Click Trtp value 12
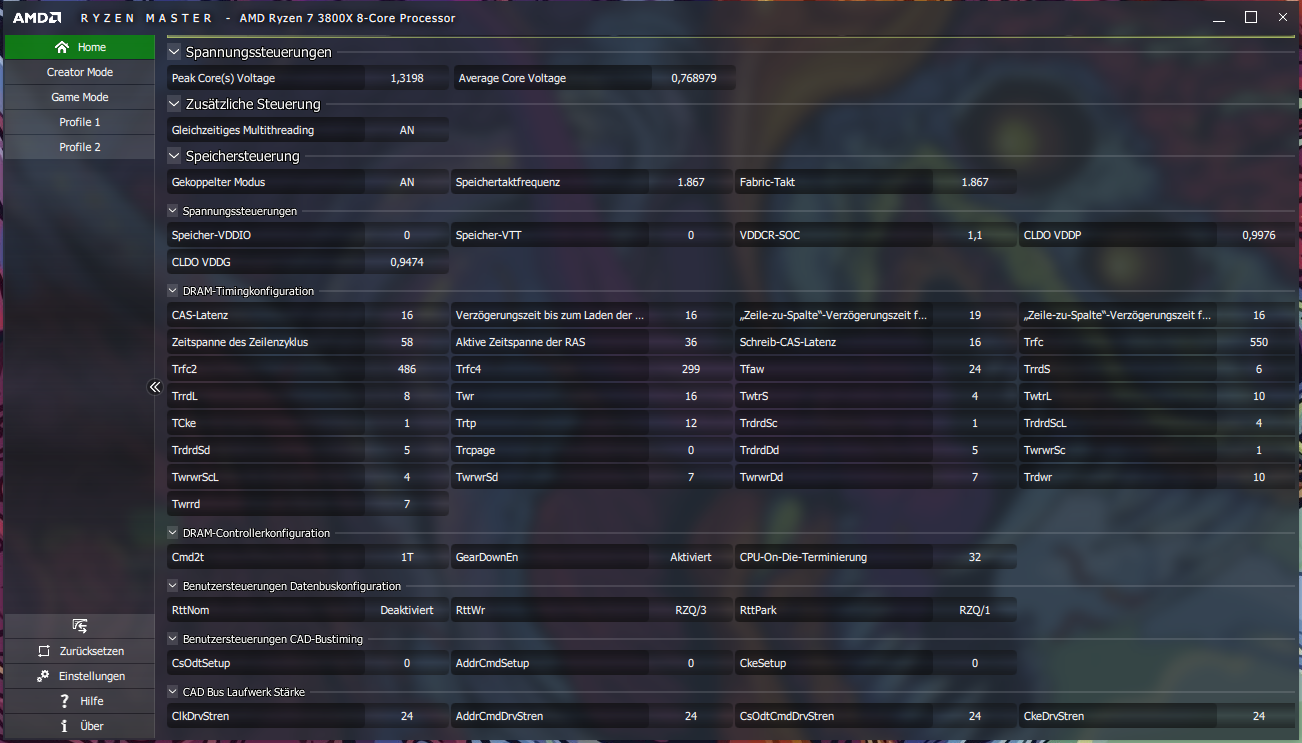Viewport: 1302px width, 743px height. pyautogui.click(x=691, y=423)
